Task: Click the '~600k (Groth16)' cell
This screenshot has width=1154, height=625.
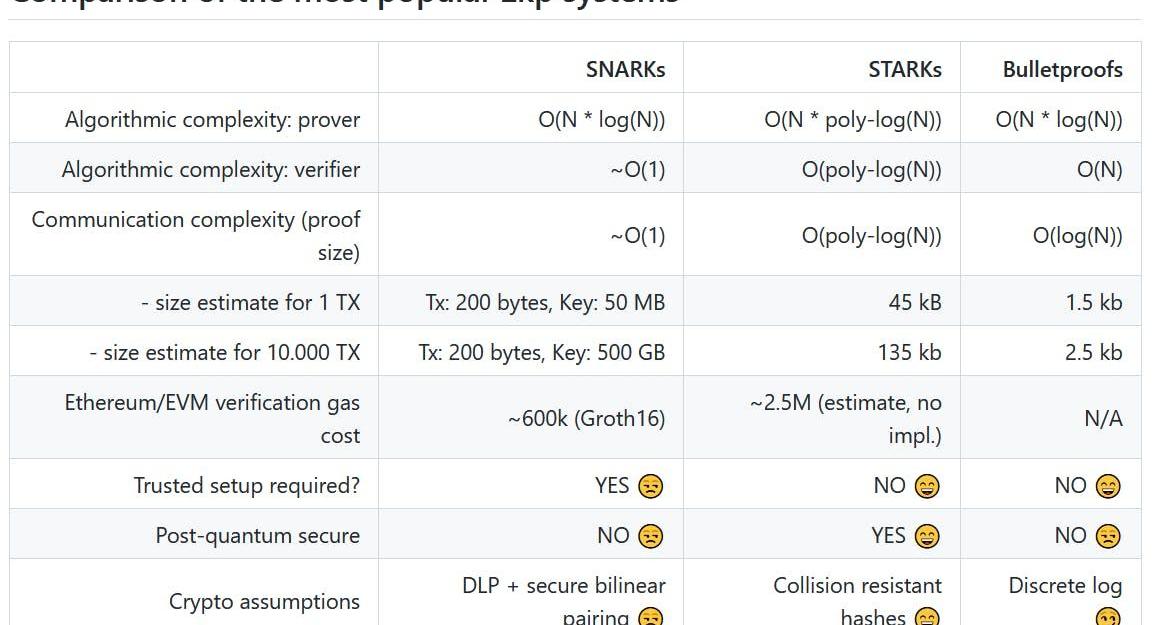Action: [x=587, y=418]
